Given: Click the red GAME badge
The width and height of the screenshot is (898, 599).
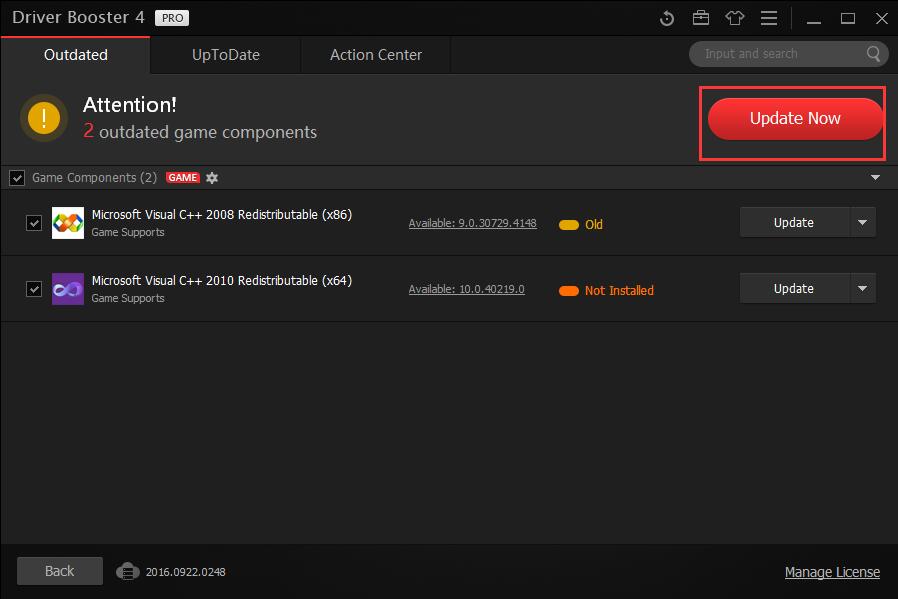Looking at the screenshot, I should (x=183, y=178).
